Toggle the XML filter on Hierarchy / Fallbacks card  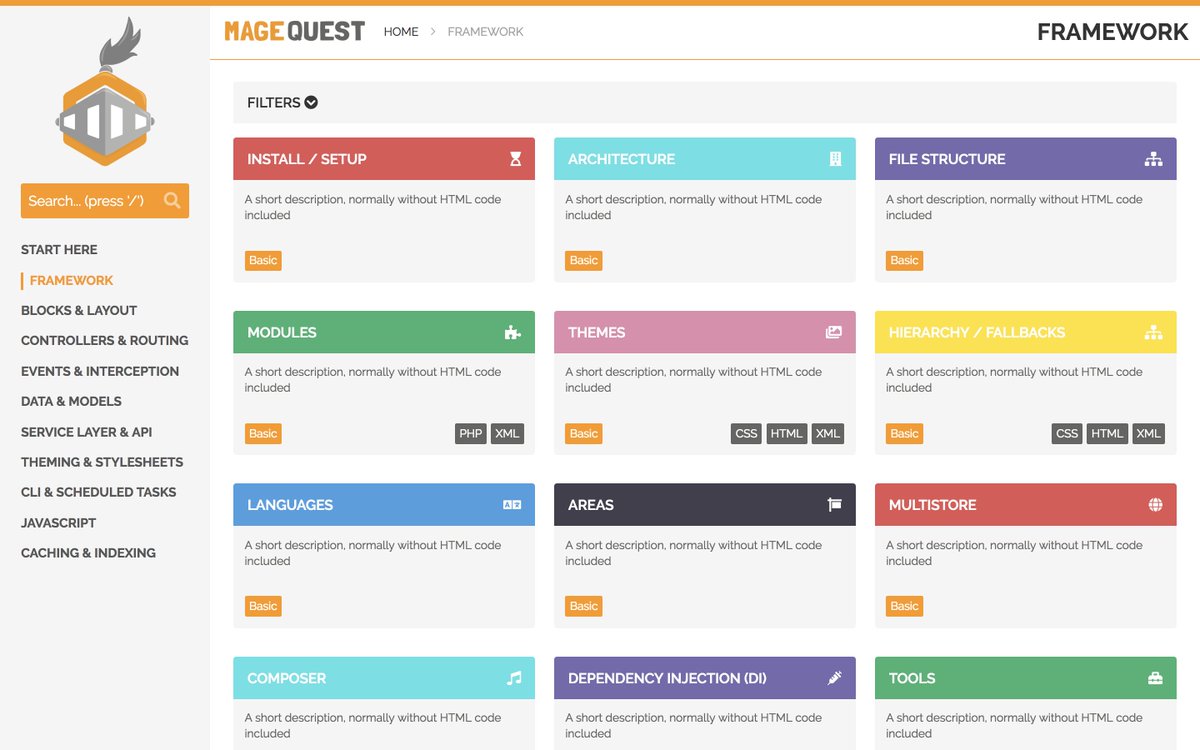point(1148,433)
